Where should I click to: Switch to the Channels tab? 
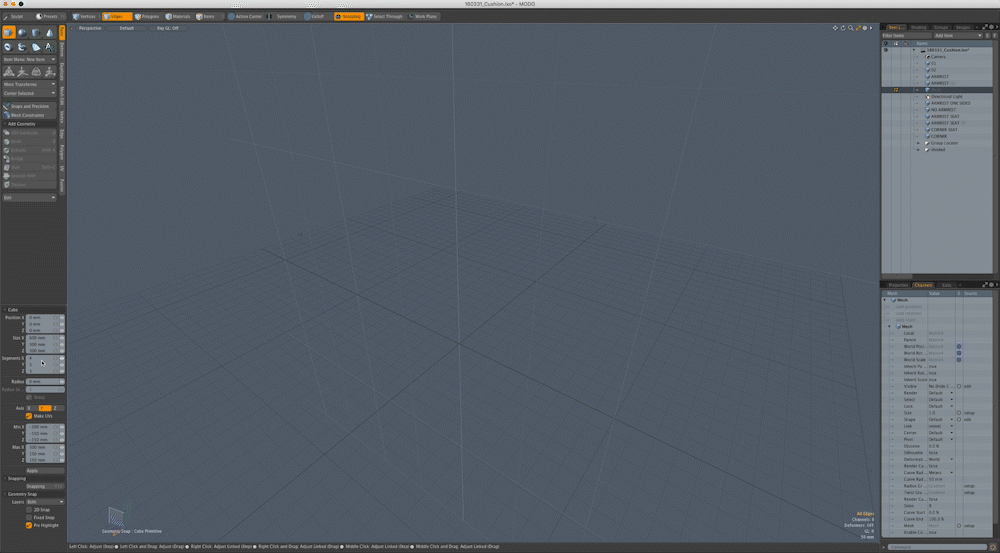tap(923, 285)
